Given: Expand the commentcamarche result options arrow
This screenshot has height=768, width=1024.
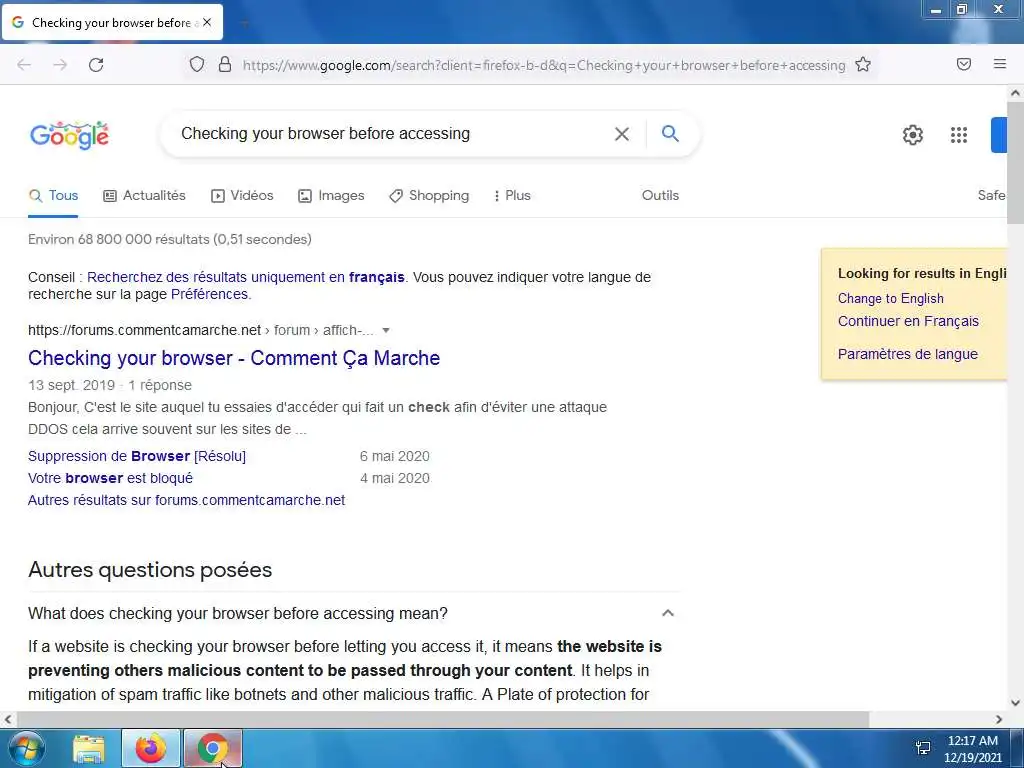Looking at the screenshot, I should pyautogui.click(x=386, y=330).
